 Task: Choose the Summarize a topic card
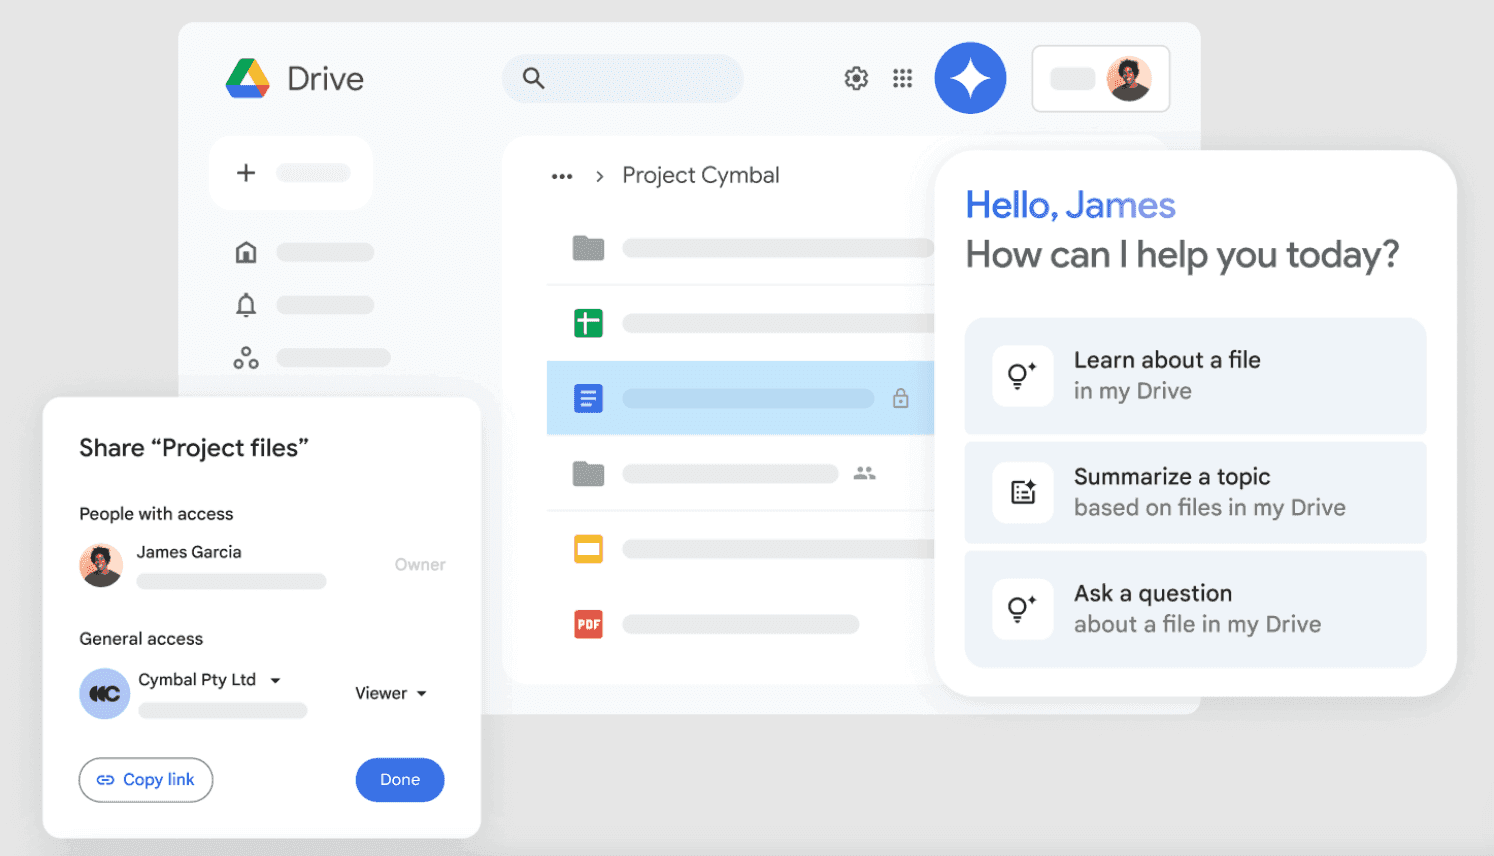click(x=1195, y=492)
